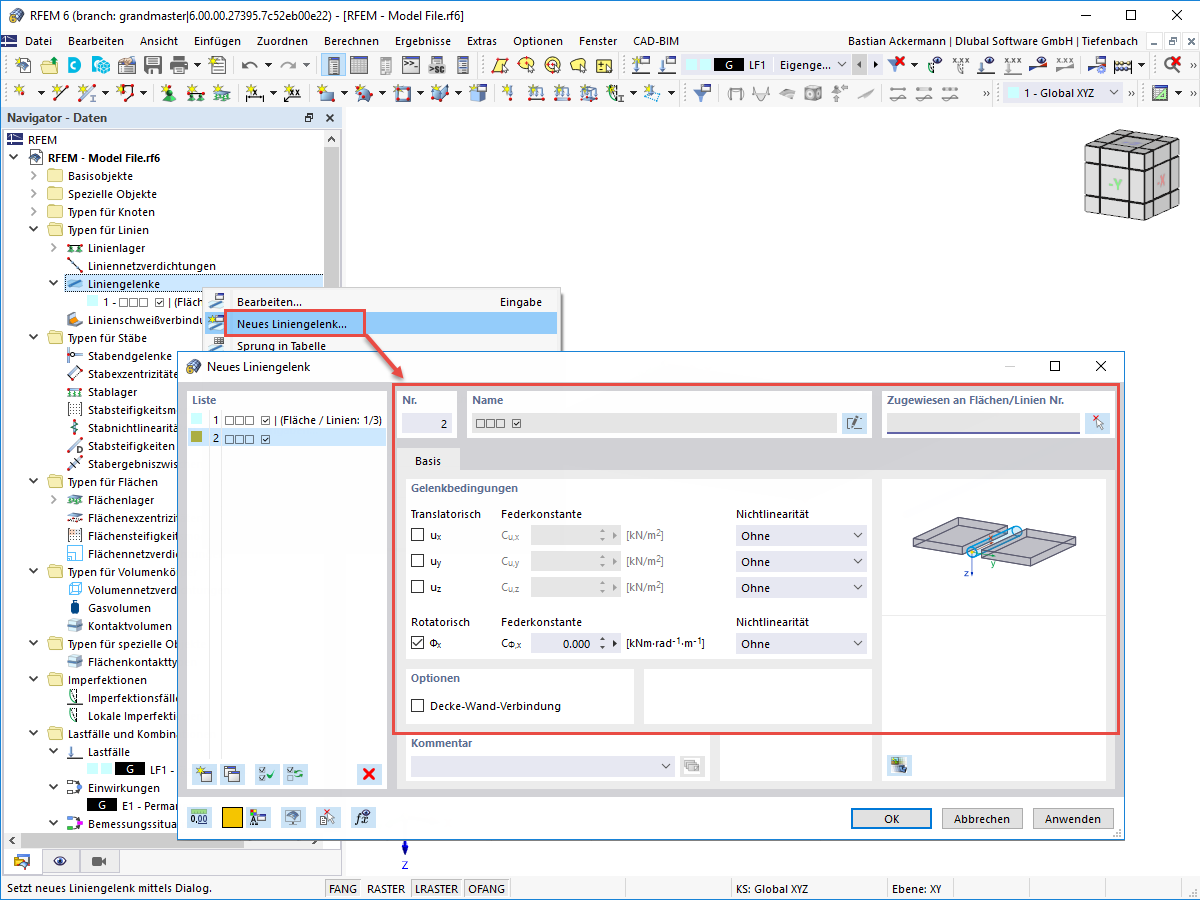Click the Zugewiesen an Flächen/Linien Nr. field
This screenshot has height=900, width=1200.
tap(982, 423)
